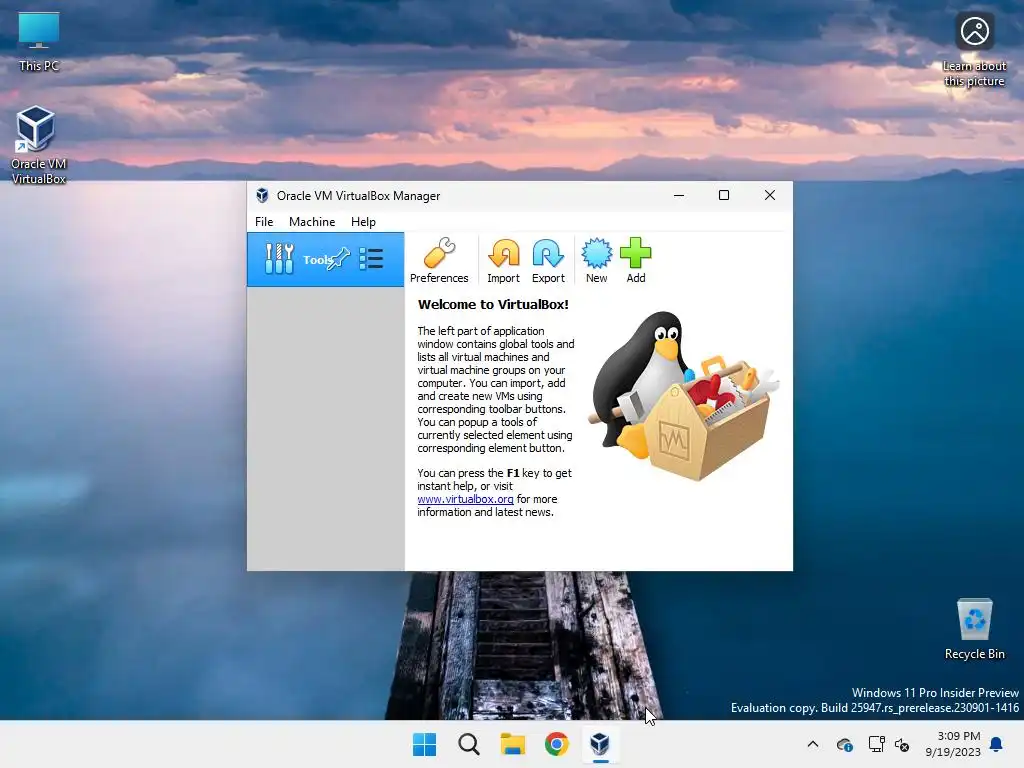
Task: Click the muted volume tray icon
Action: tap(902, 744)
